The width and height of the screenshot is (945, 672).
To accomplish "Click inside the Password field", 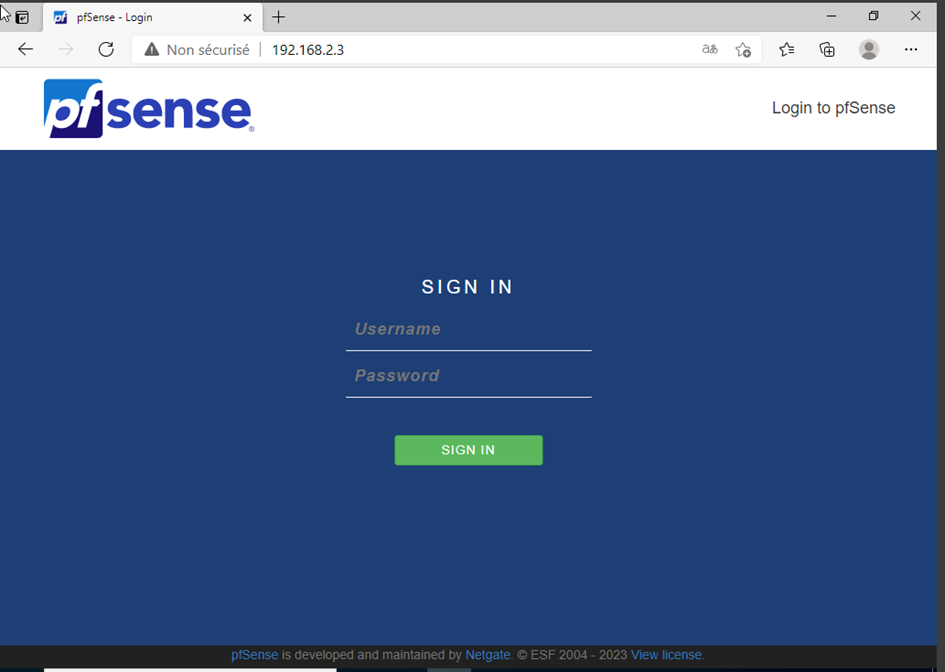I will (468, 375).
